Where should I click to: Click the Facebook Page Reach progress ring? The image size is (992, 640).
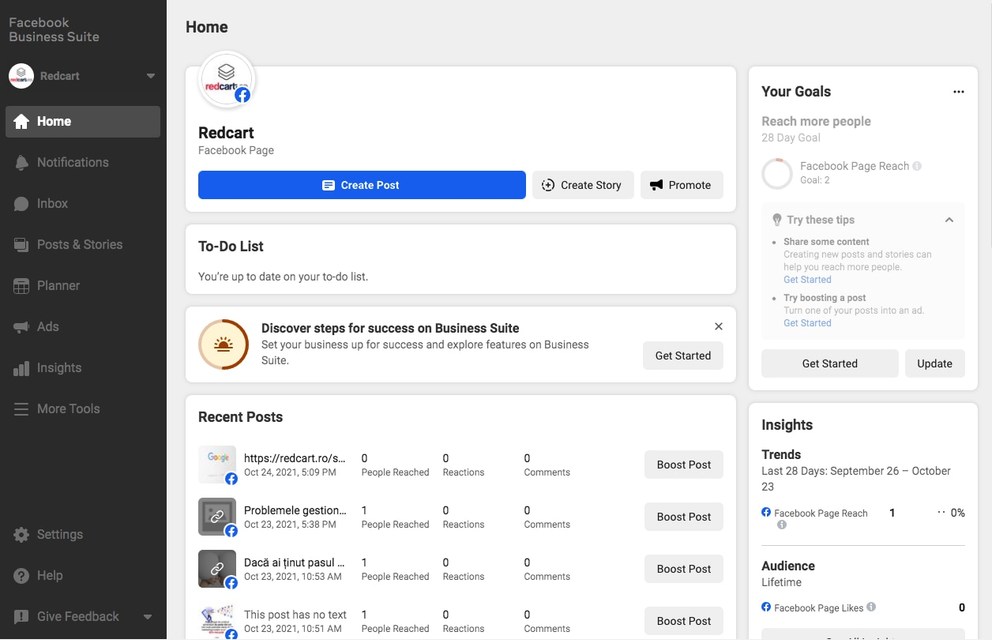(x=777, y=173)
